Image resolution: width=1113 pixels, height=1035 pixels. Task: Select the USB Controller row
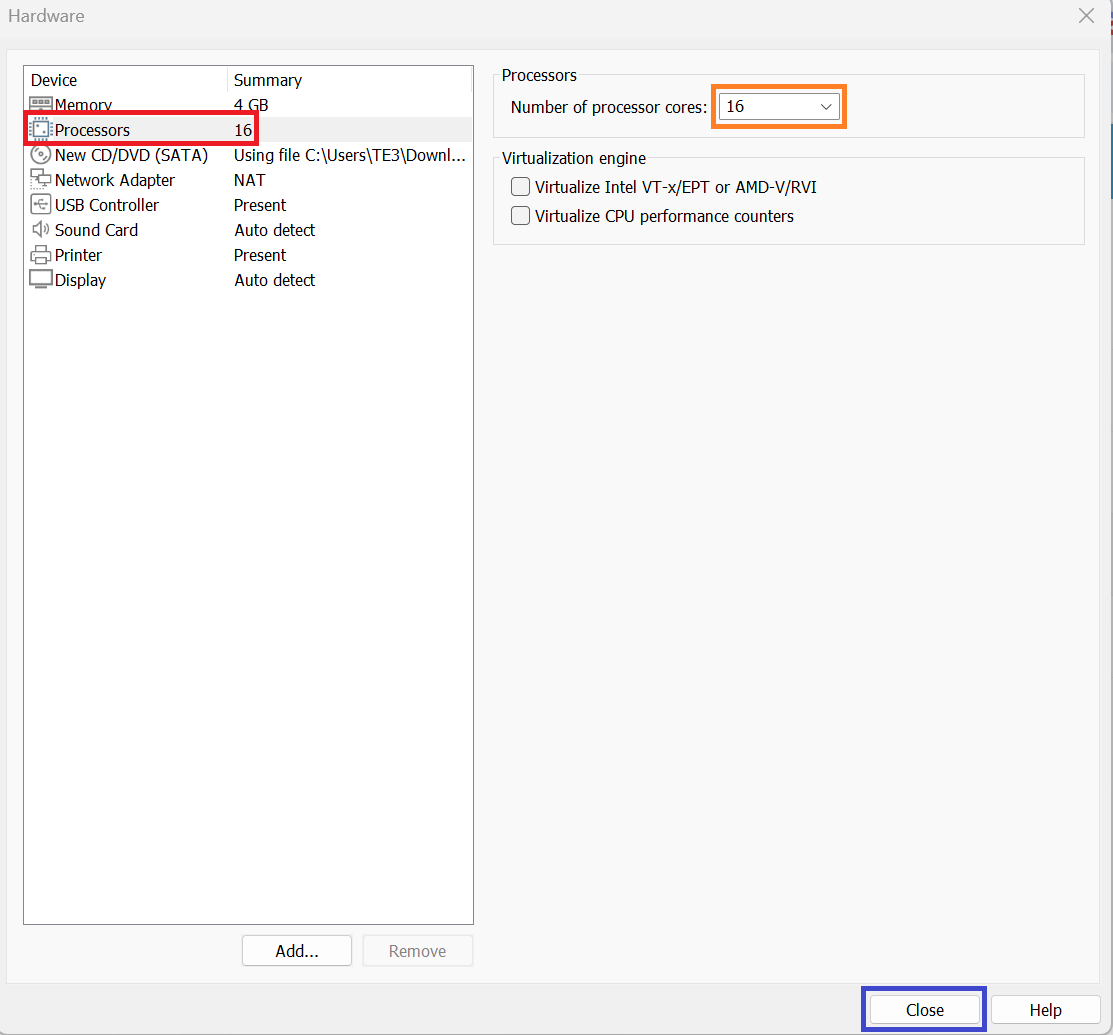coord(248,204)
